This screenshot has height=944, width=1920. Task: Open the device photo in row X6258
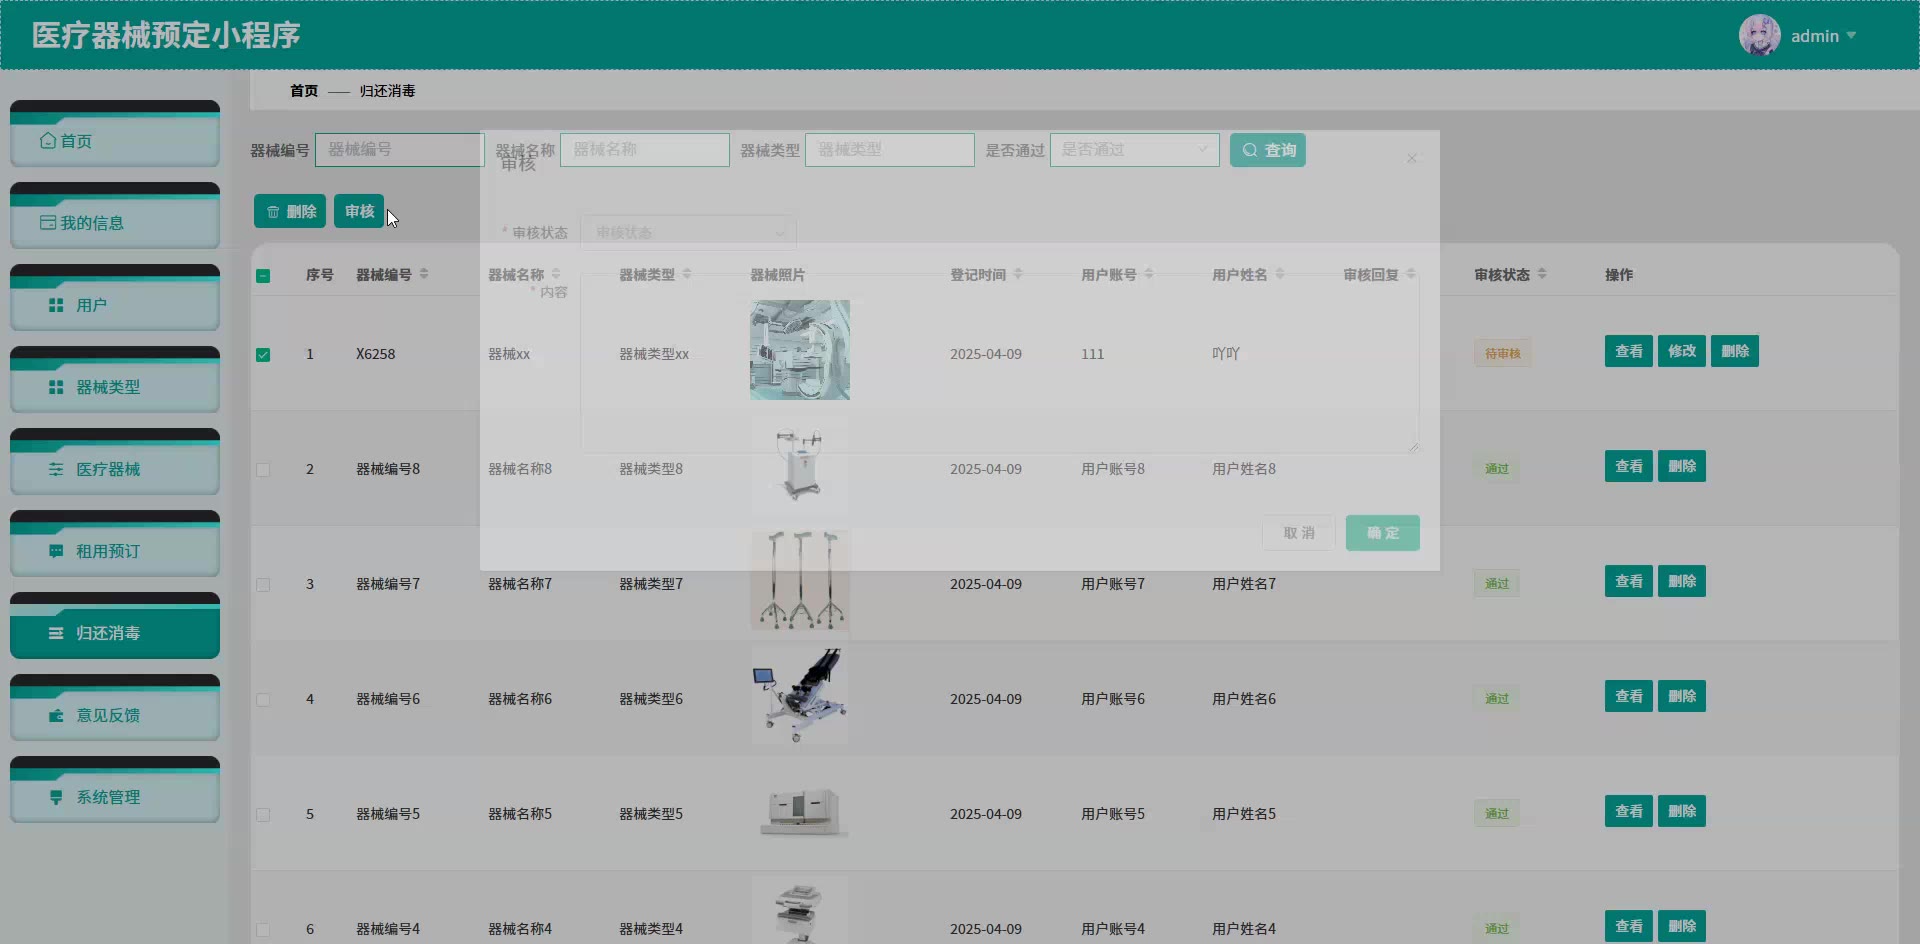click(800, 350)
